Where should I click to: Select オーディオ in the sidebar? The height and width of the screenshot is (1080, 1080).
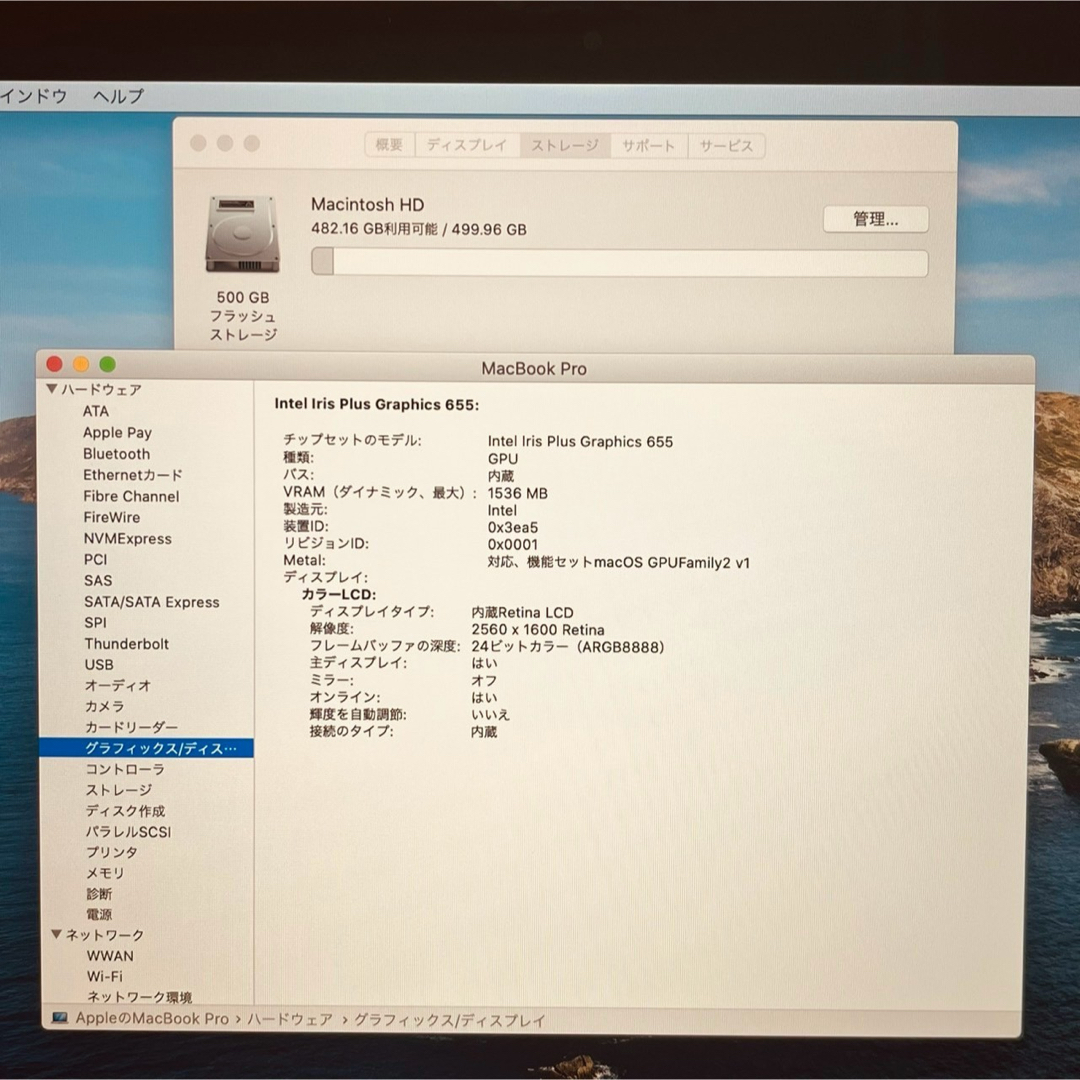[117, 685]
